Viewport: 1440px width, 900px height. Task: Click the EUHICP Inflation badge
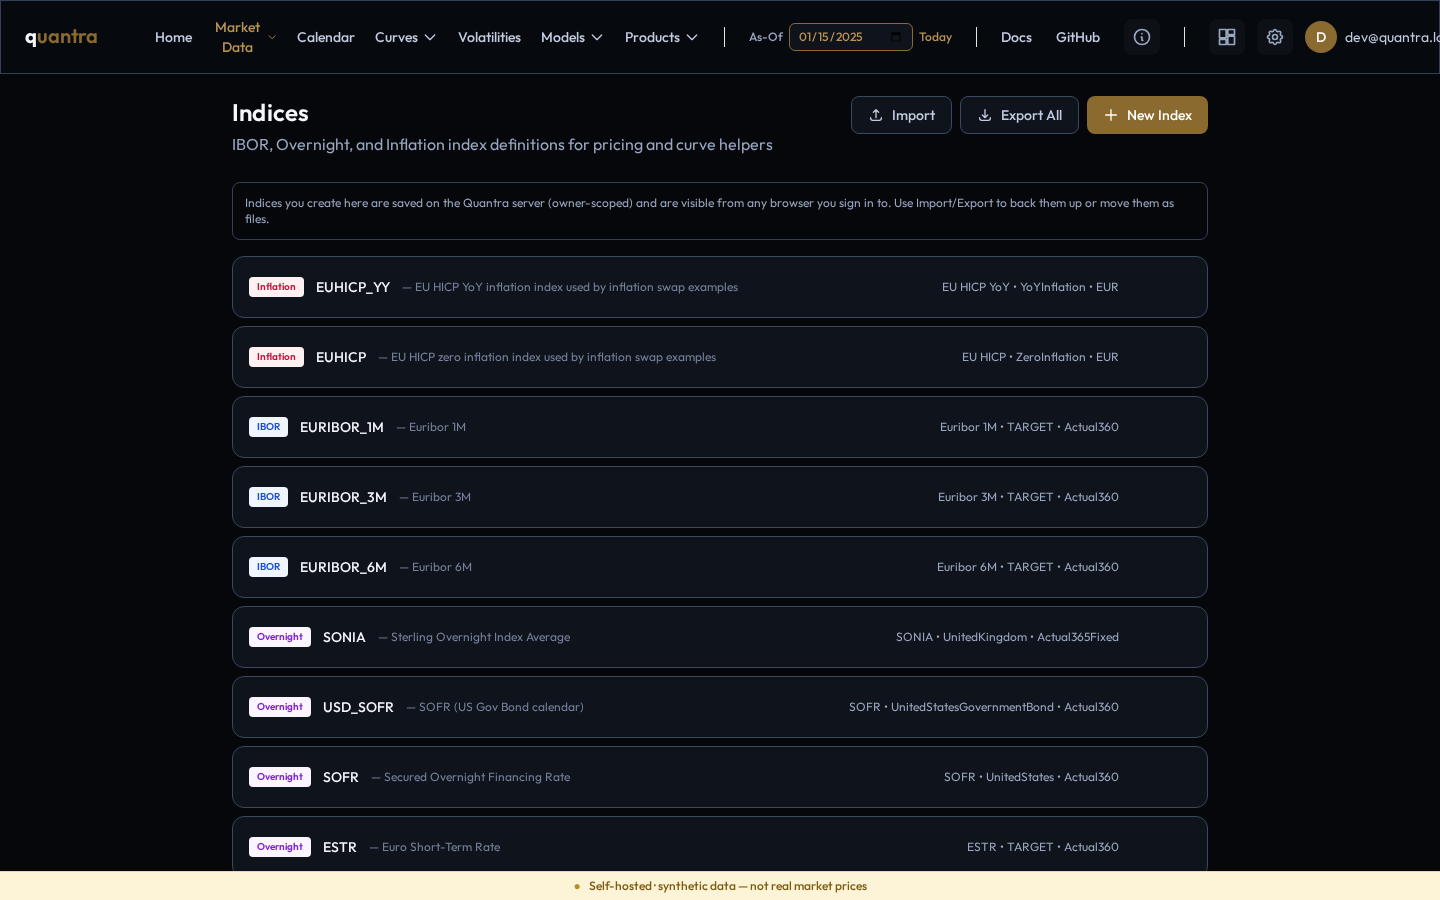coord(276,357)
